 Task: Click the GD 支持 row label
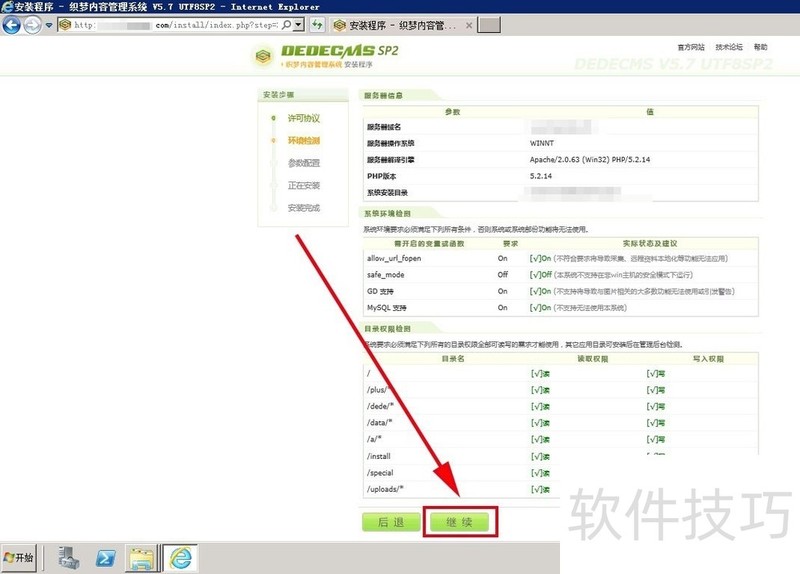(380, 291)
